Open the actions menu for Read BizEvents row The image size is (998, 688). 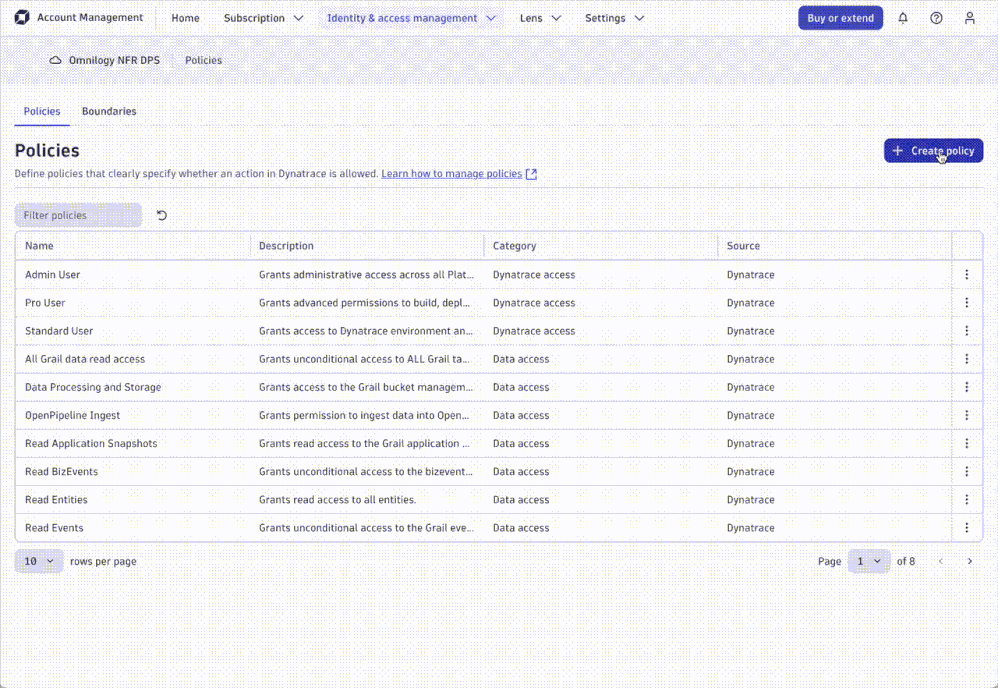click(966, 471)
